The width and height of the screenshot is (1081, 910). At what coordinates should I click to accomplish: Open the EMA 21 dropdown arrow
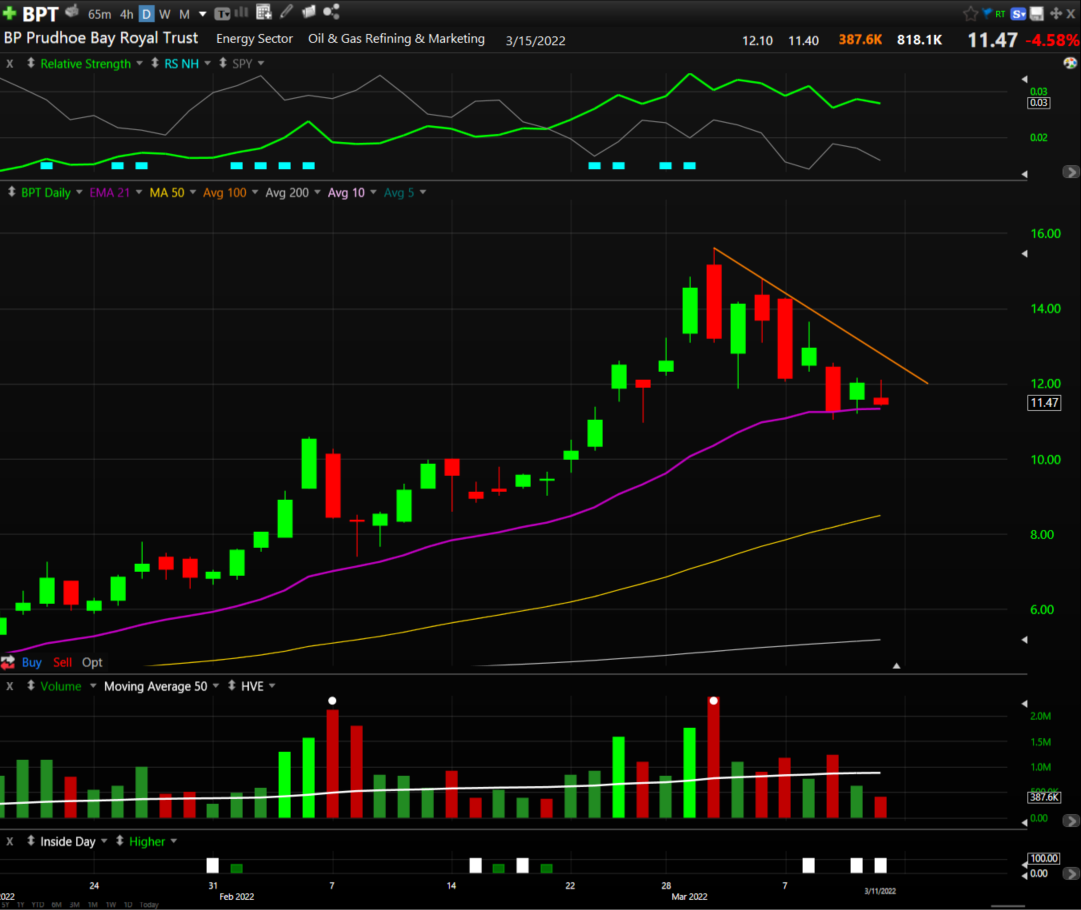pyautogui.click(x=139, y=192)
